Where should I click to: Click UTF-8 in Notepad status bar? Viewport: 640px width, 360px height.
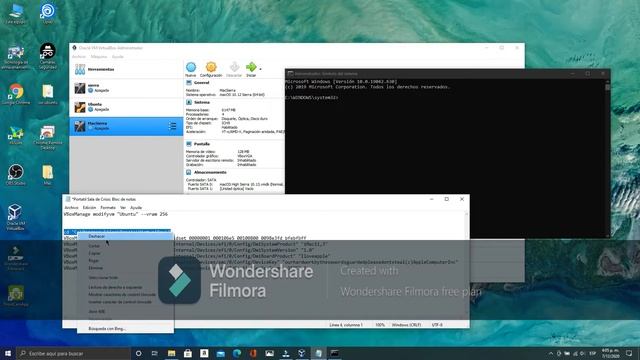437,325
